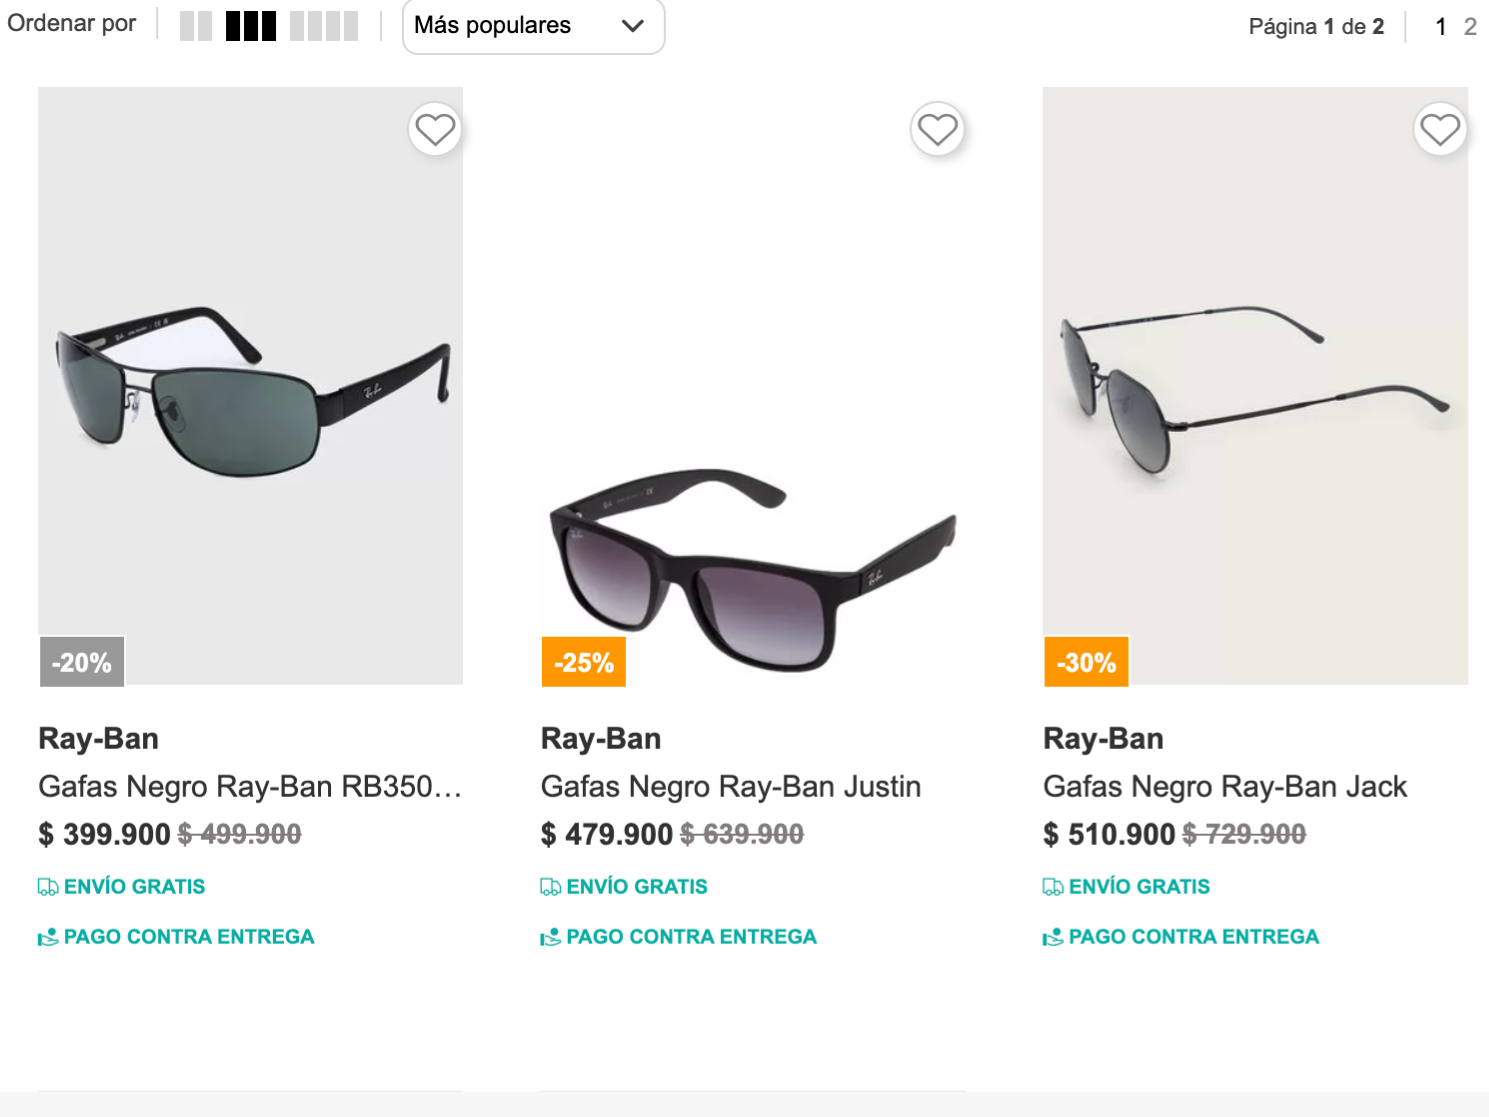Screen dimensions: 1489x1117
Task: Open the Más populares sort dropdown
Action: pos(533,26)
